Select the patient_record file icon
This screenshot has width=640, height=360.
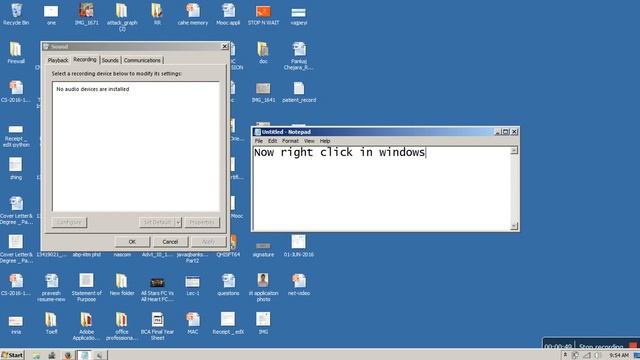(299, 91)
